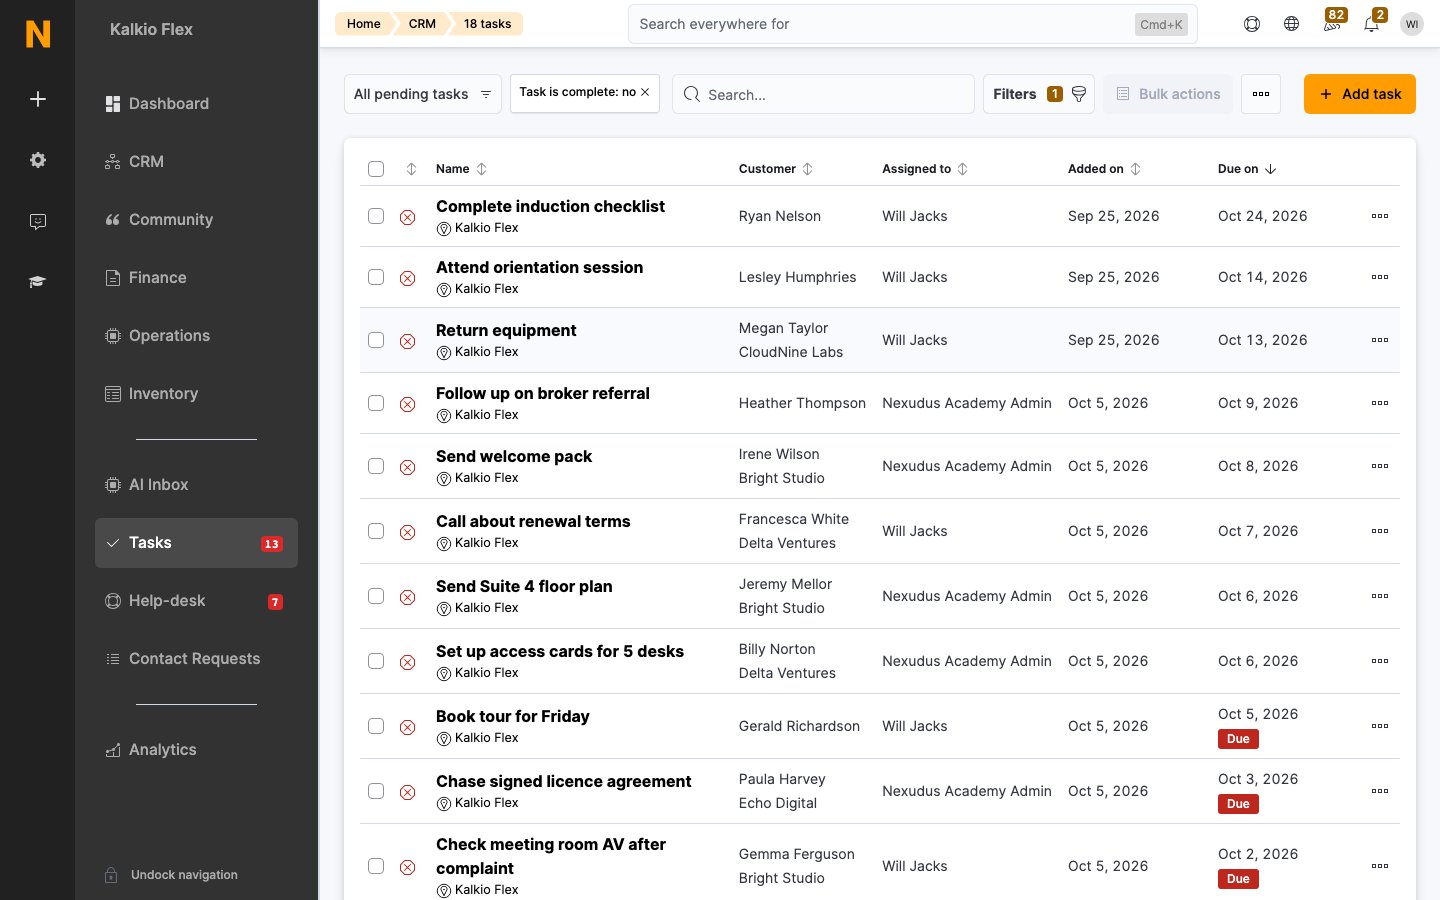Open the icon with badge 82
Viewport: 1440px width, 900px height.
pos(1333,22)
